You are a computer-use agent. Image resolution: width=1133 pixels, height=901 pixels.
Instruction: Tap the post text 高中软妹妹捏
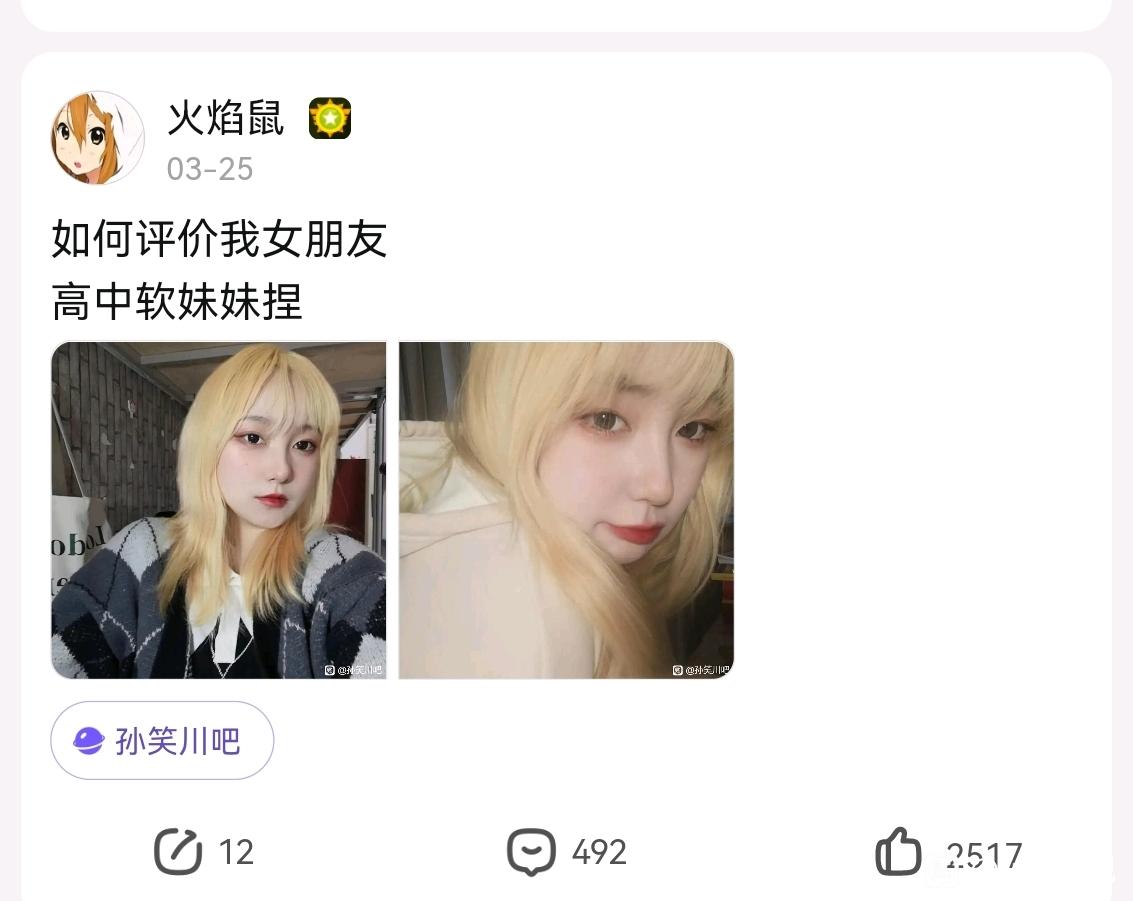click(177, 301)
